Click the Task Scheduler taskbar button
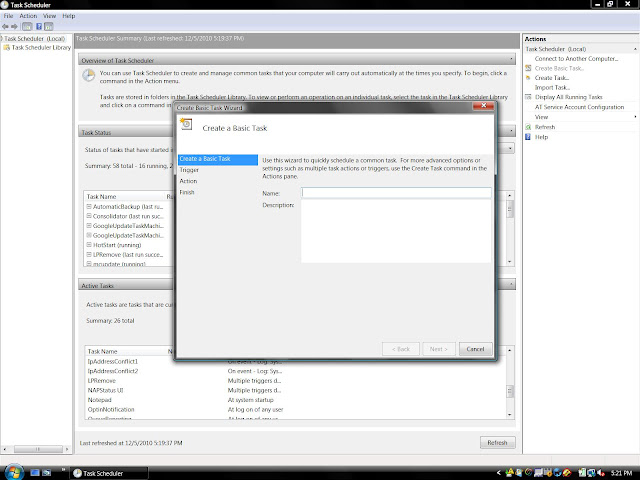 109,473
